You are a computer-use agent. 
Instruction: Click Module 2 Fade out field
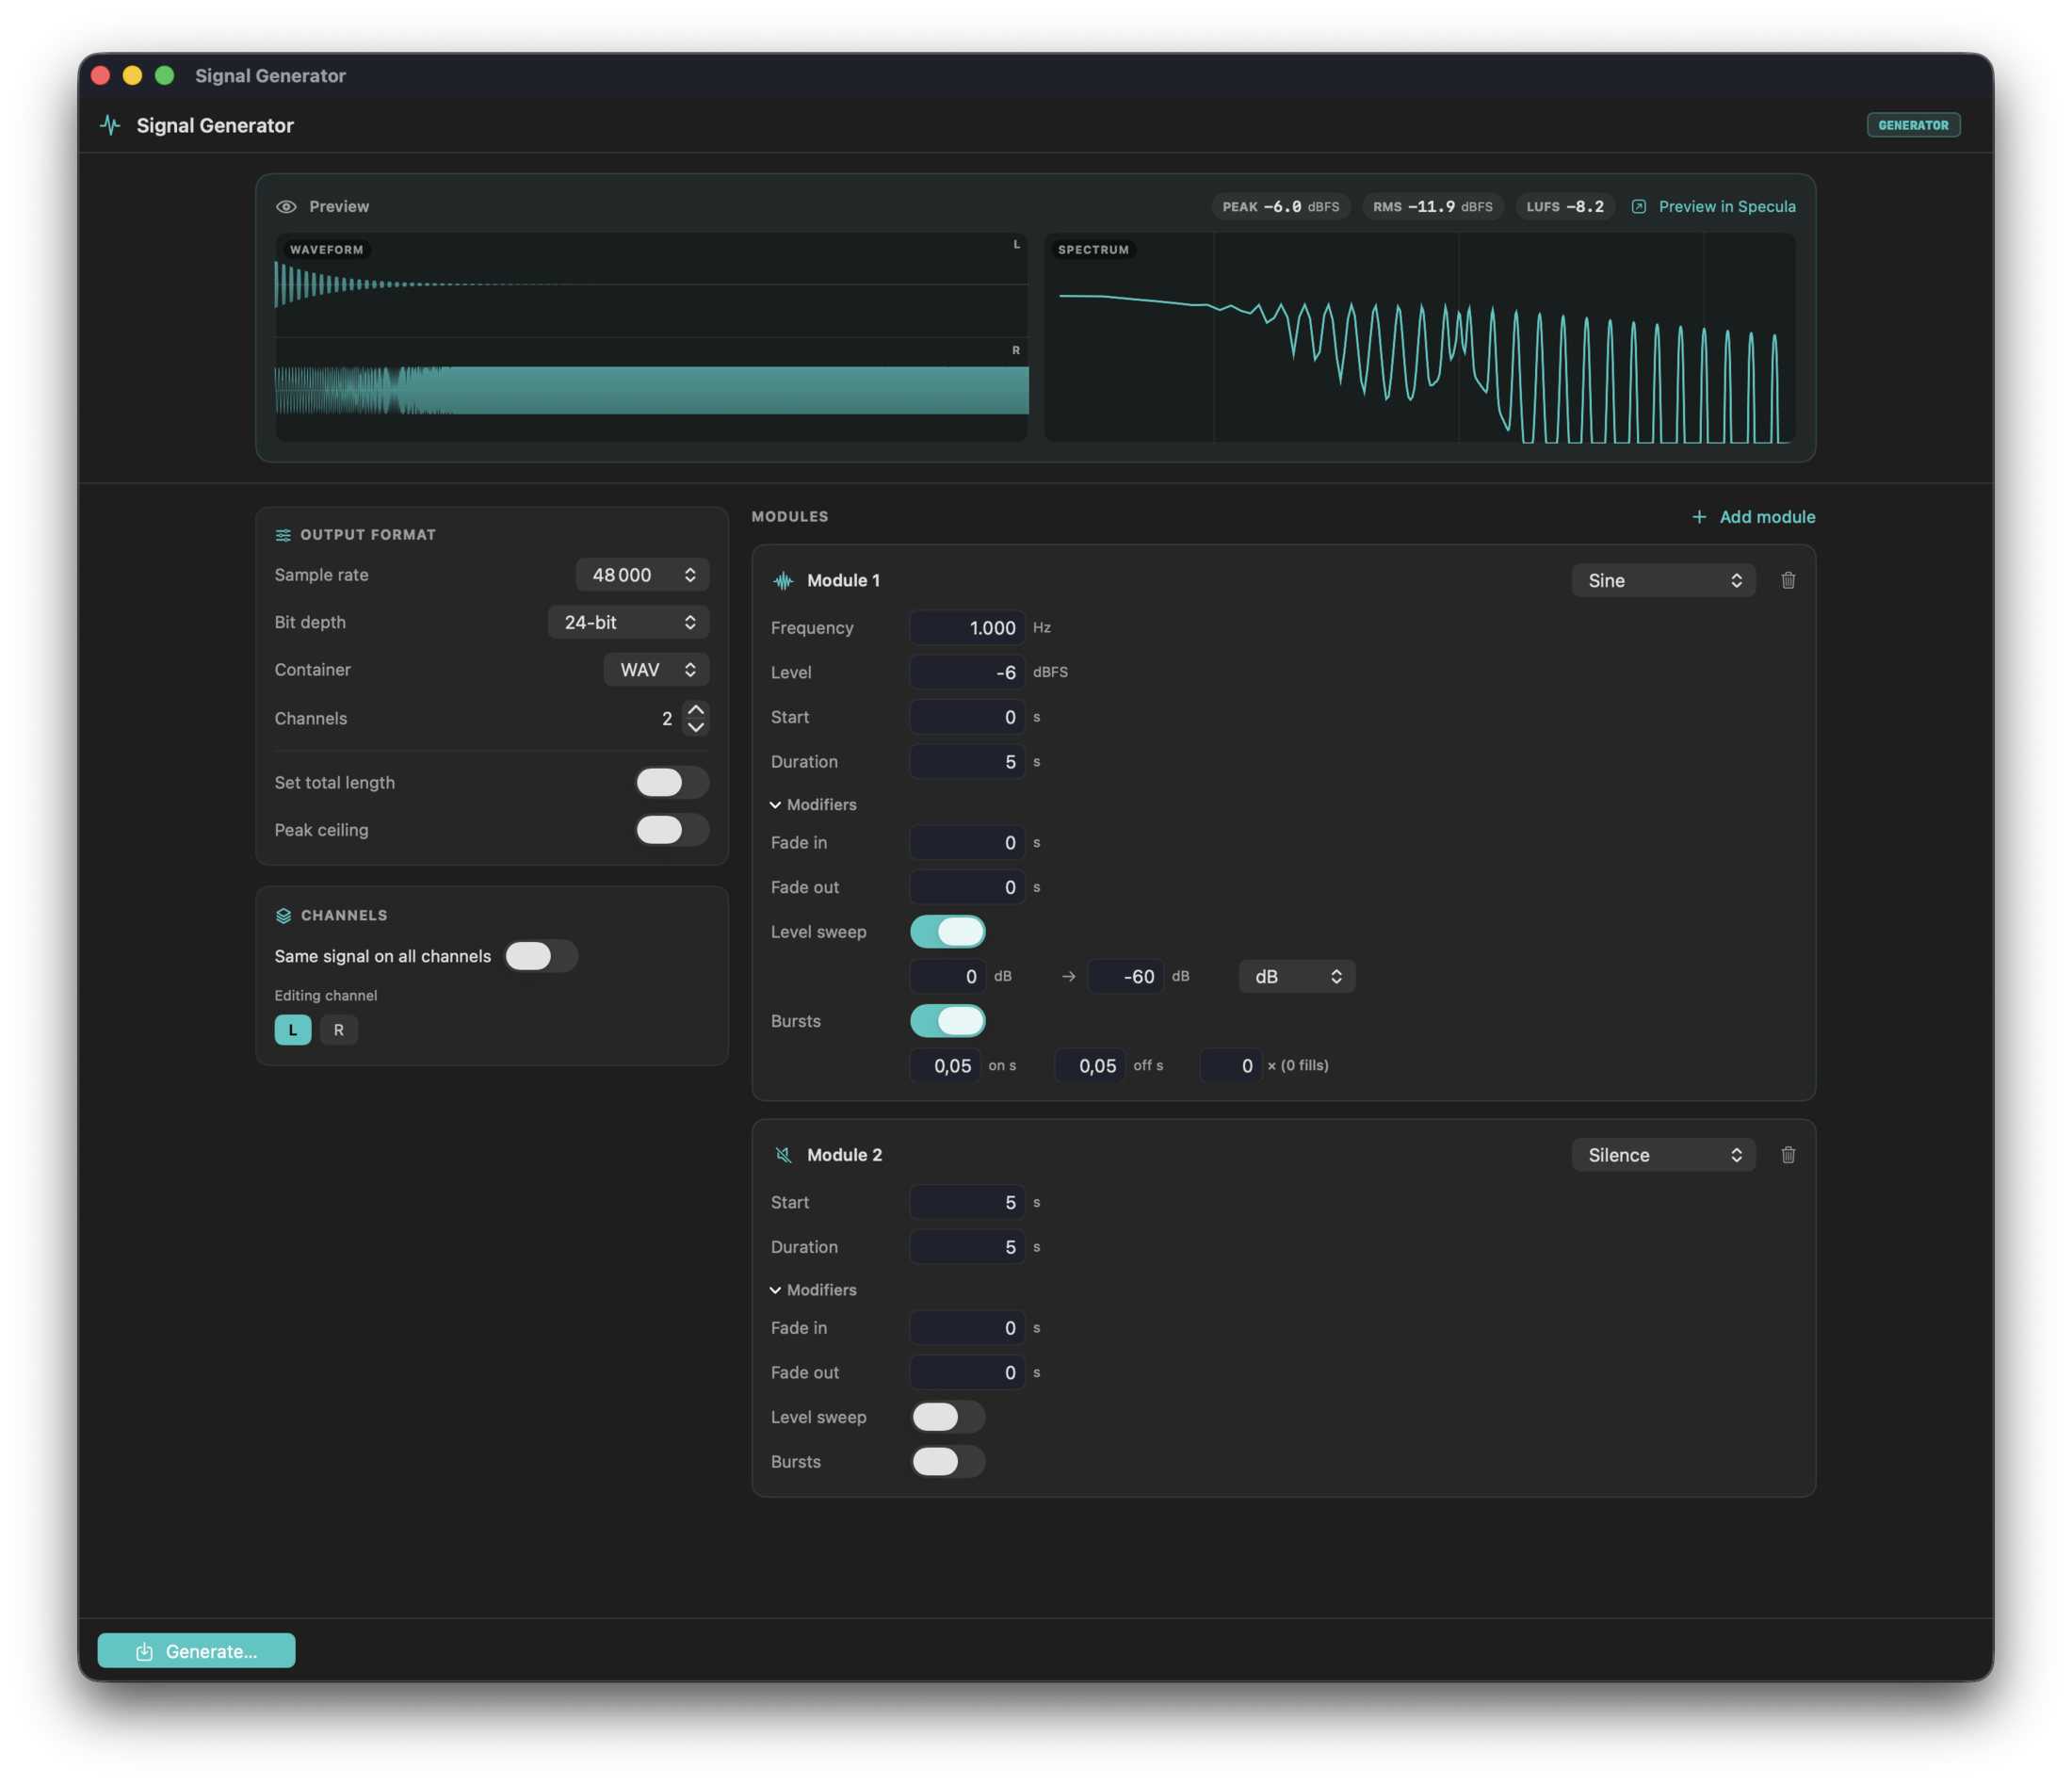click(x=967, y=1373)
